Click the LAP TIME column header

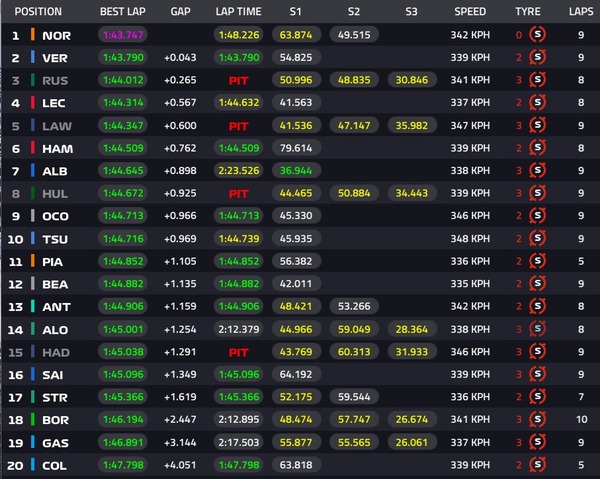[x=238, y=12]
